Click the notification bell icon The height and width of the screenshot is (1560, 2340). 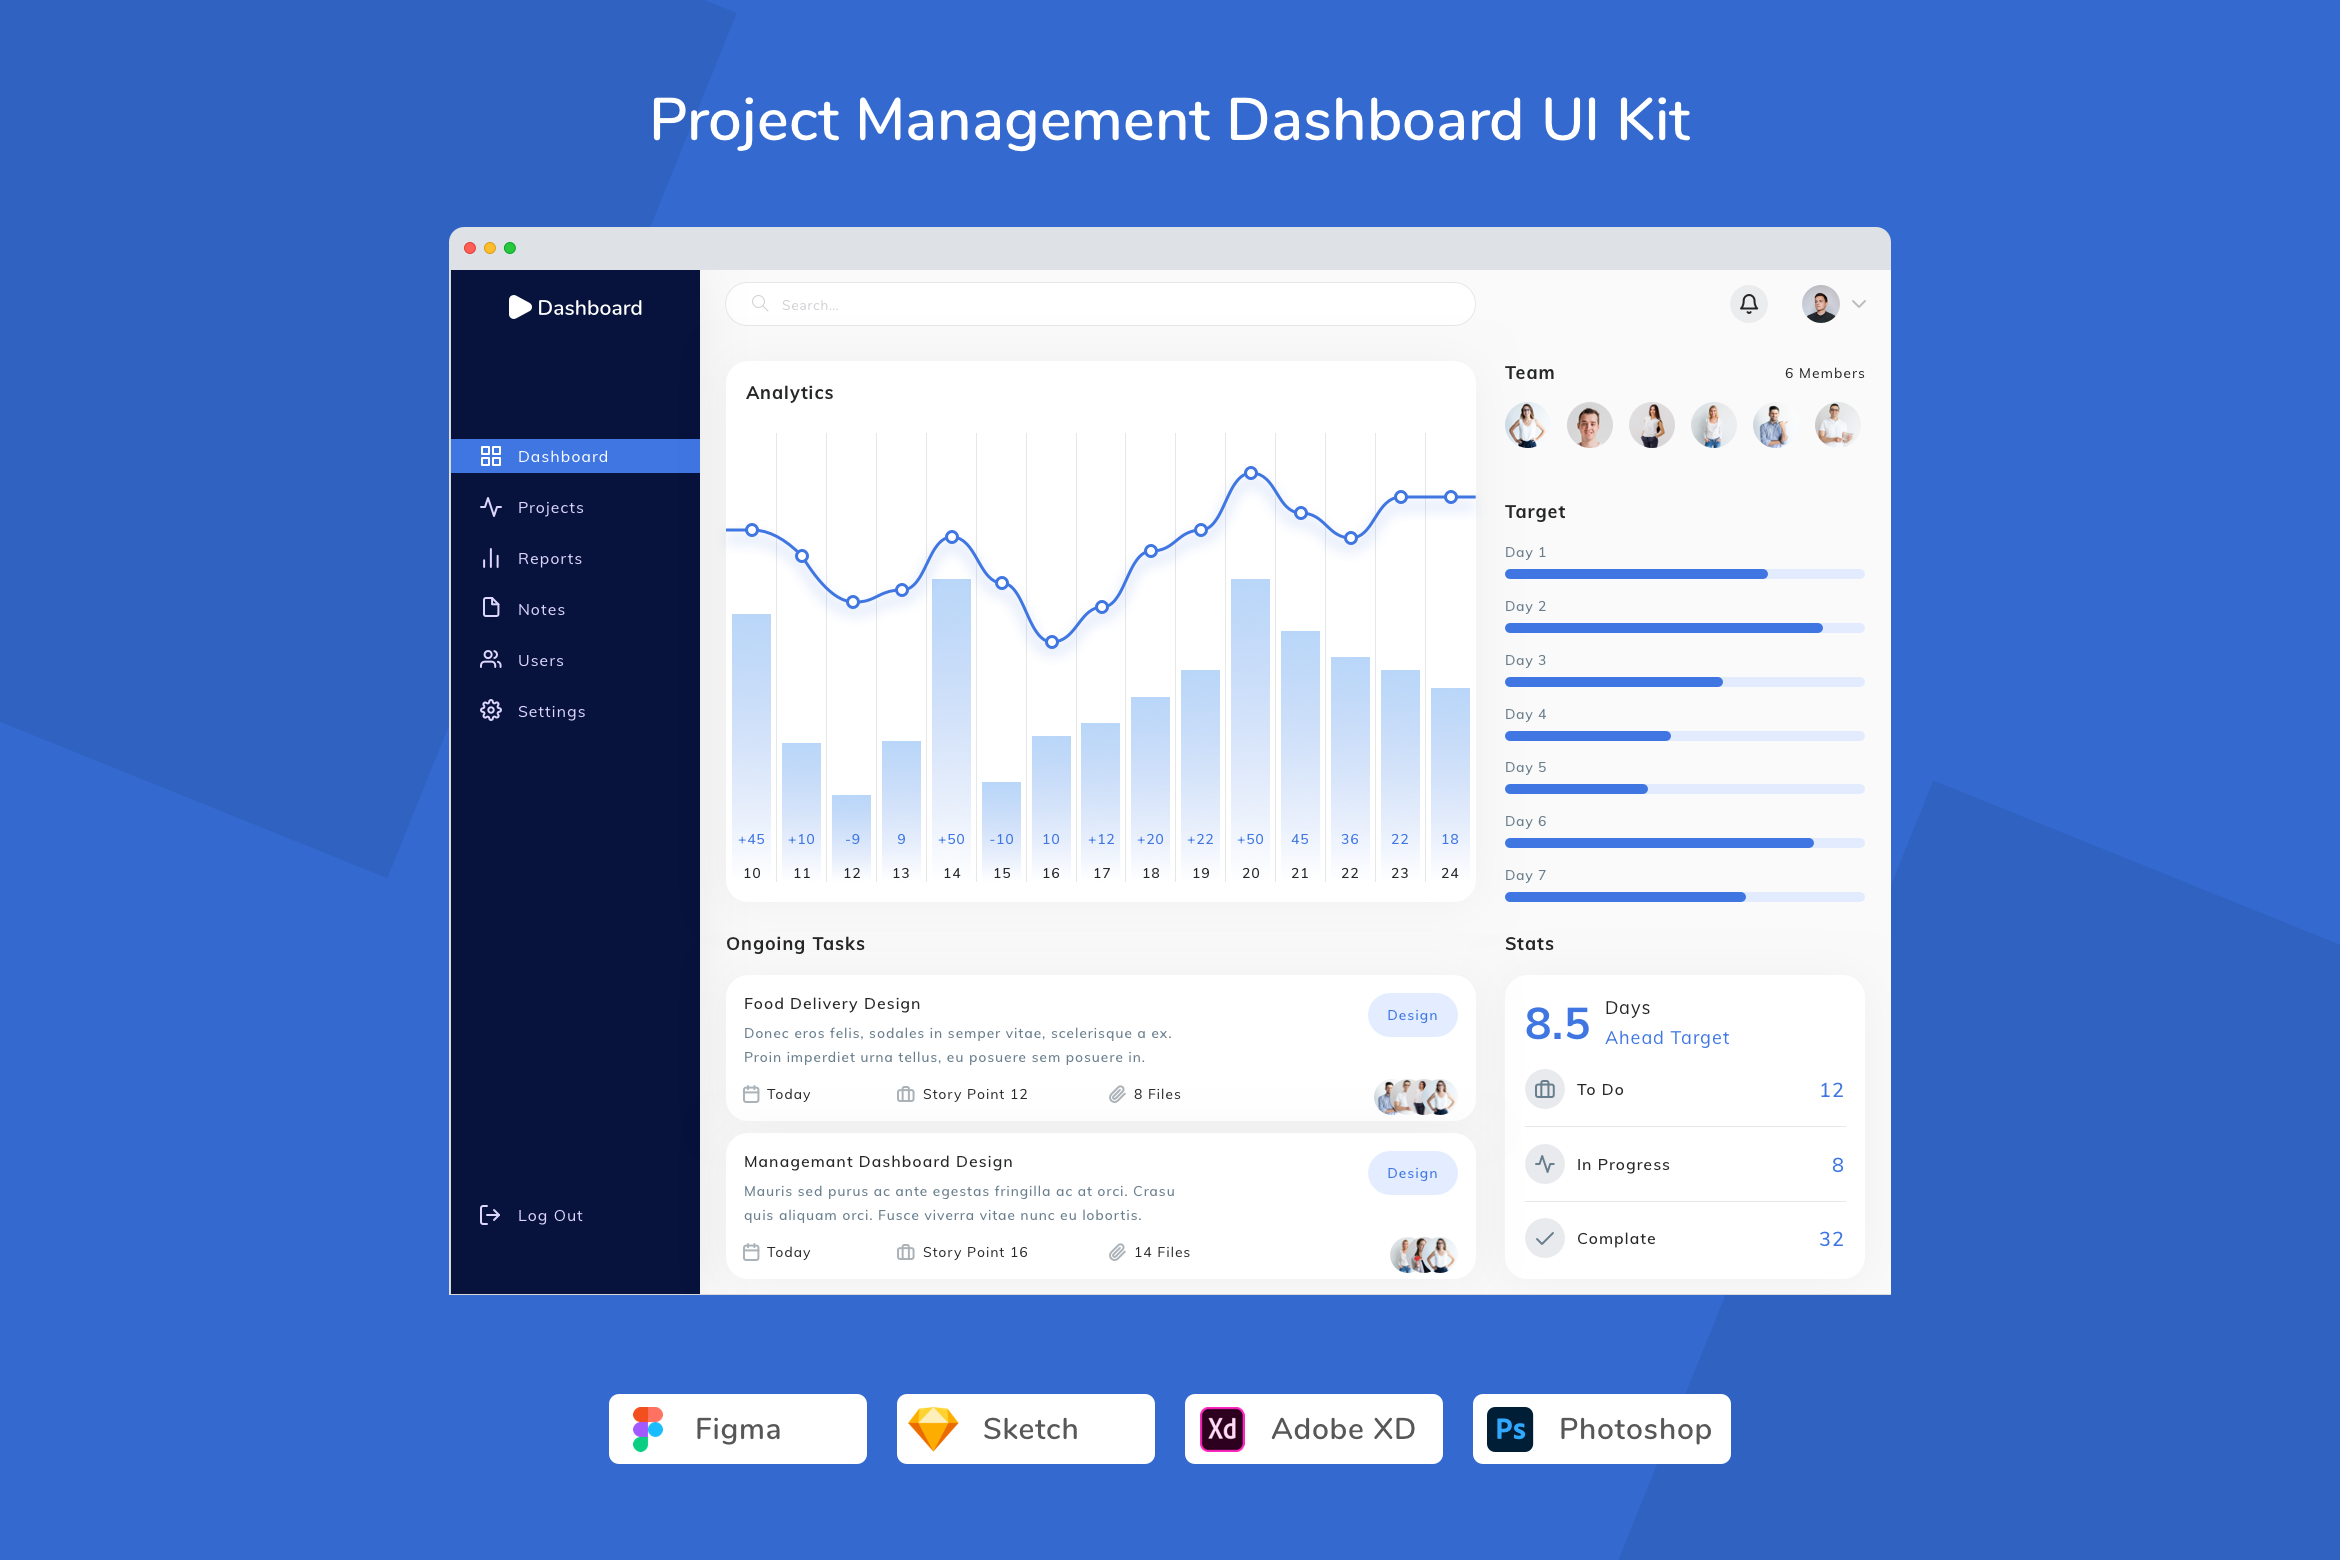click(x=1748, y=304)
